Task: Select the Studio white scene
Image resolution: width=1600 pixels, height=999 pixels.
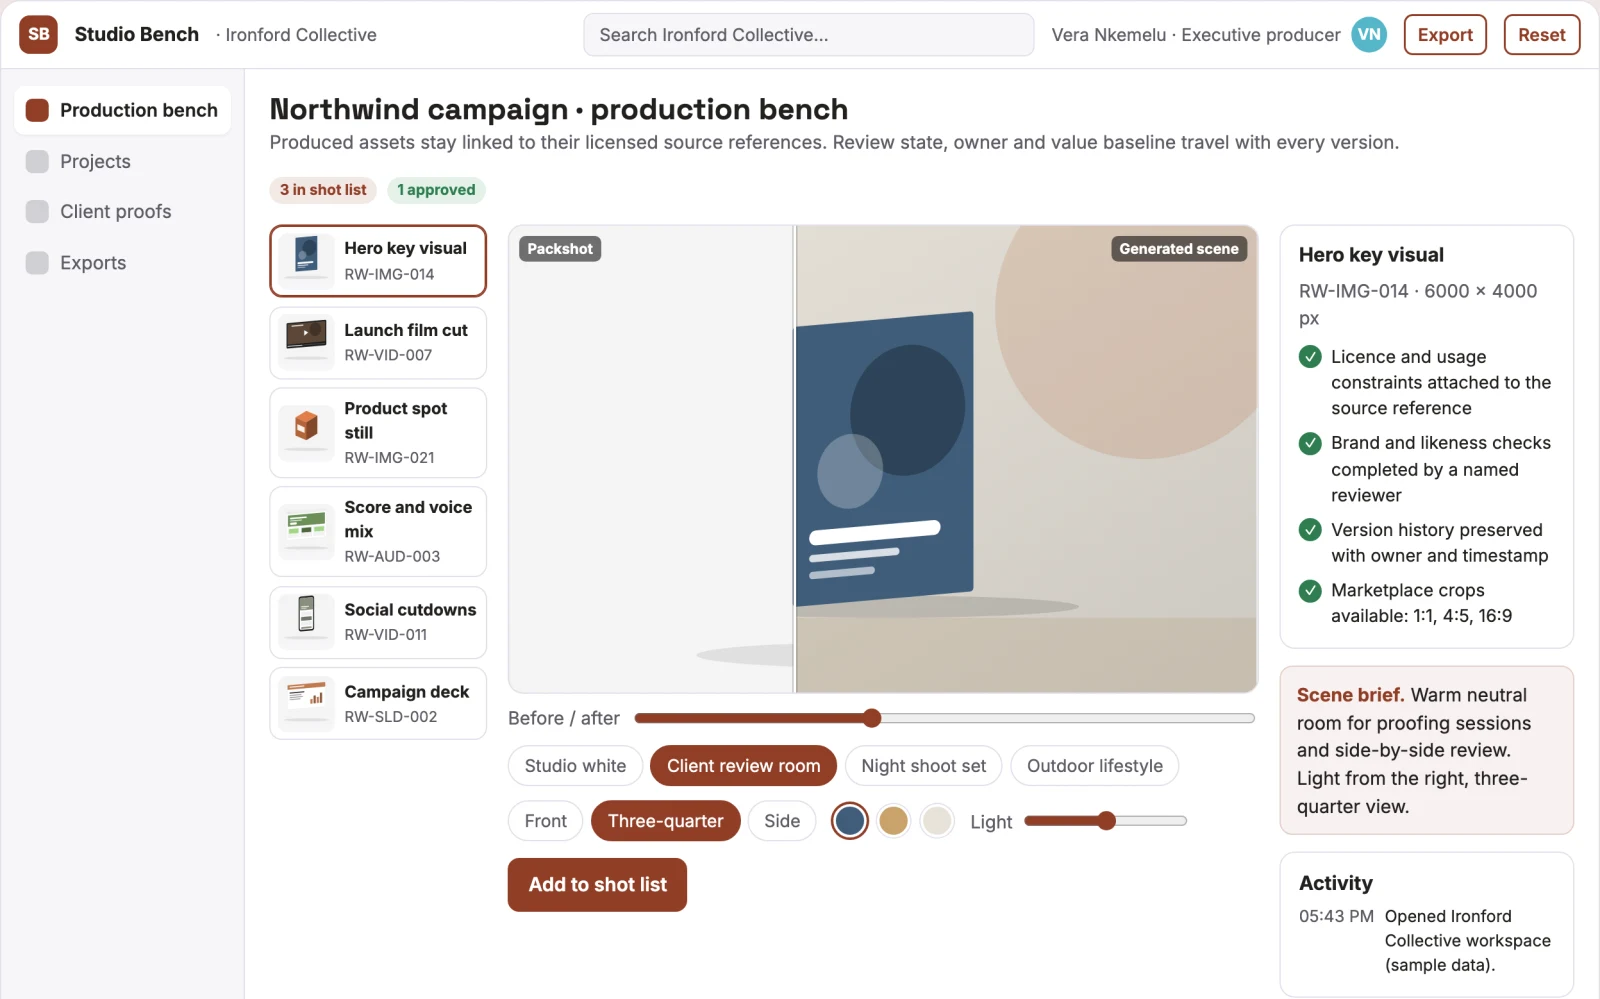Action: (575, 766)
